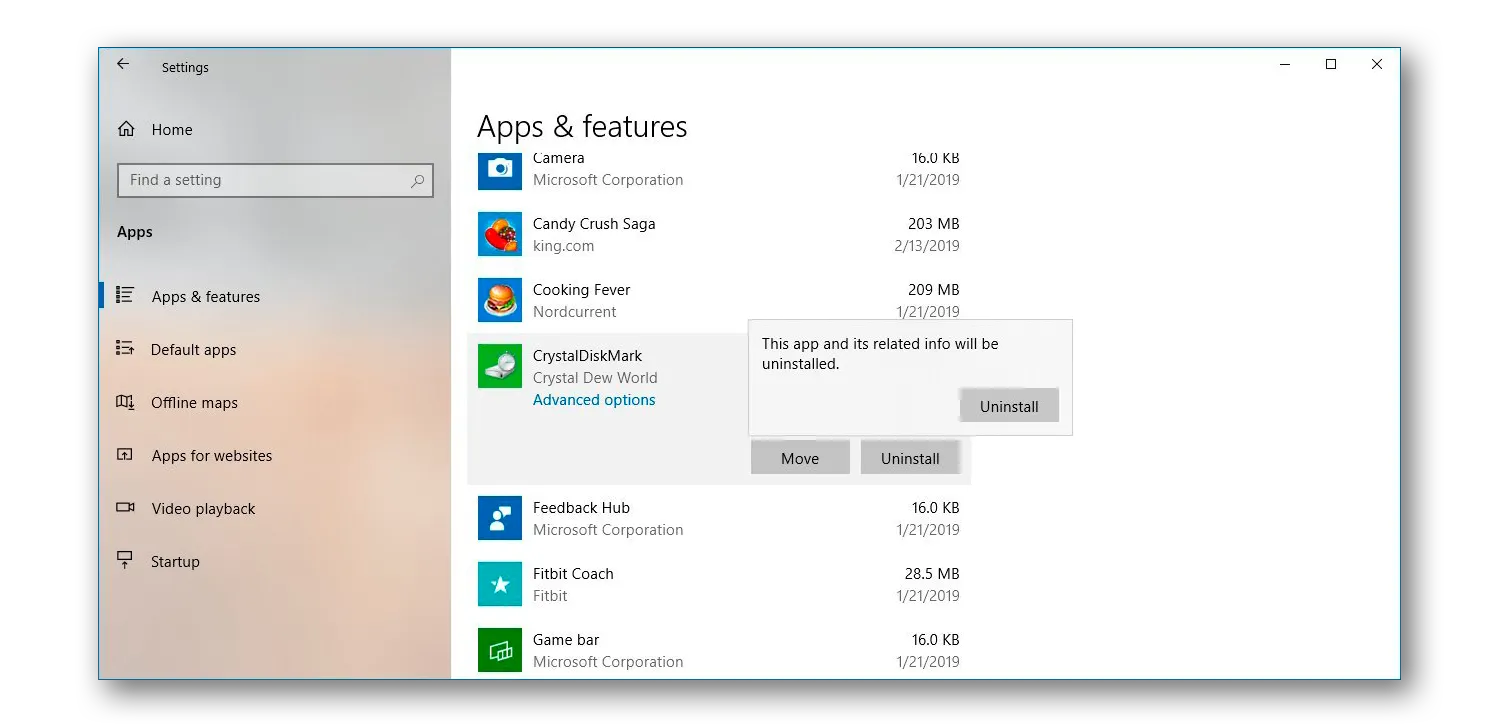This screenshot has width=1499, height=728.
Task: Click the Game bar app icon
Action: click(x=499, y=650)
